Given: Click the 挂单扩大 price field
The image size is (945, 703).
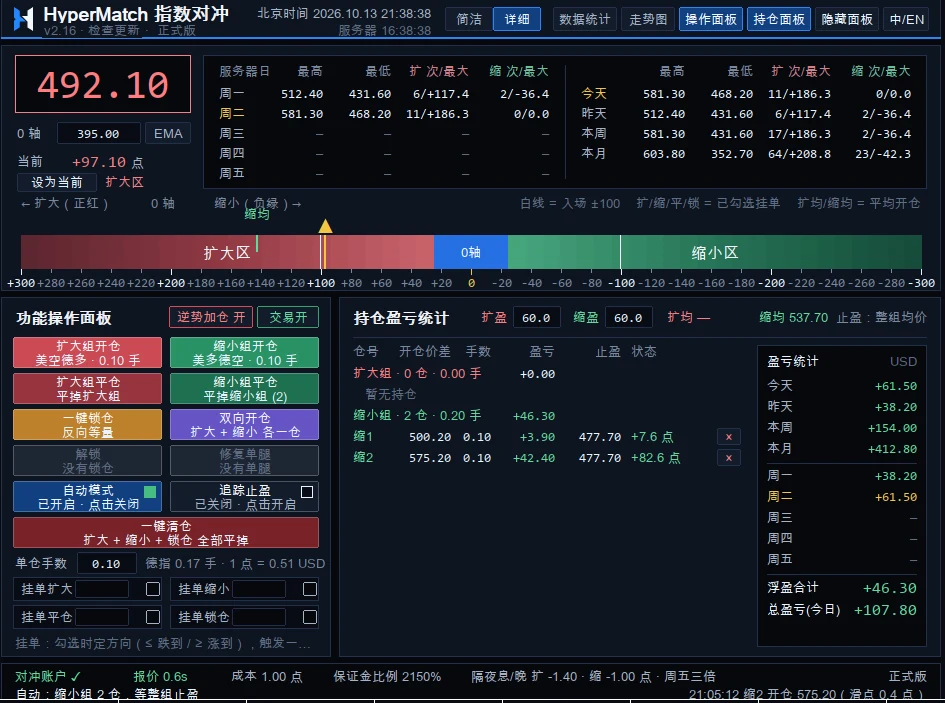Looking at the screenshot, I should (x=102, y=589).
